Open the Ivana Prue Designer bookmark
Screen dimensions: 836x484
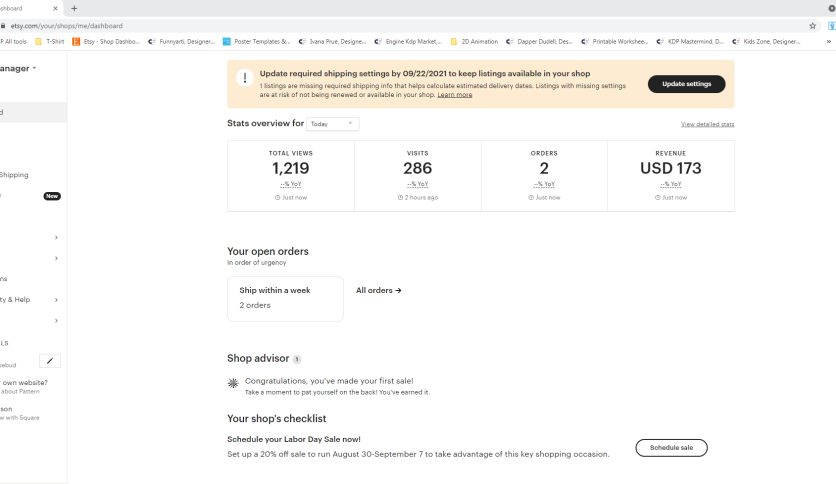pyautogui.click(x=332, y=42)
